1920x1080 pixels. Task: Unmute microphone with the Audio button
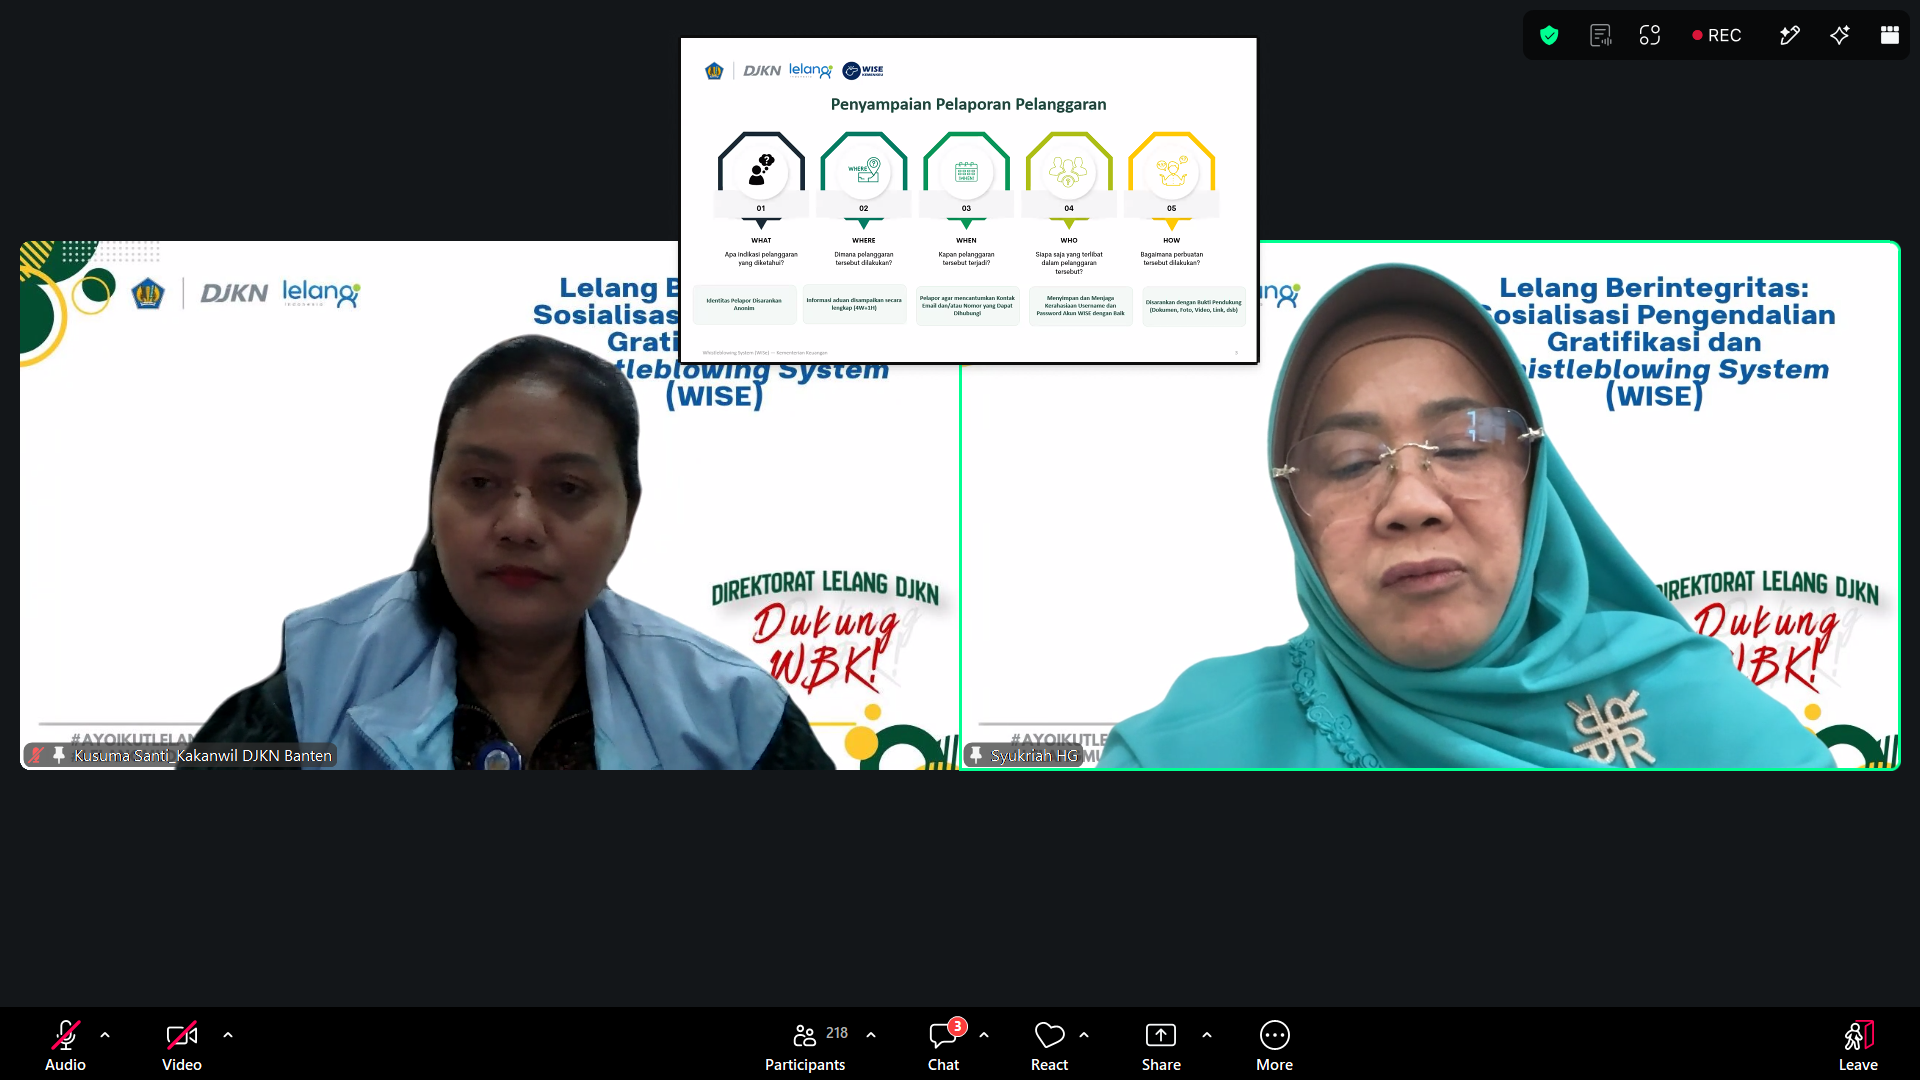point(65,1045)
